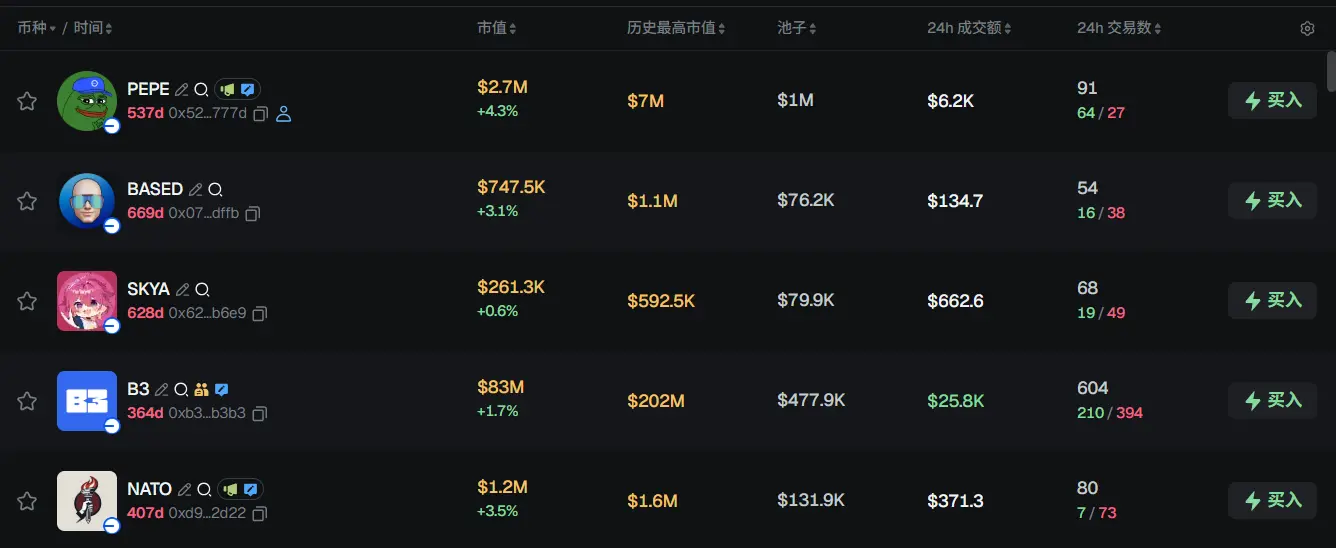Click 买入 button for B3
Viewport: 1336px width, 548px height.
pyautogui.click(x=1272, y=400)
